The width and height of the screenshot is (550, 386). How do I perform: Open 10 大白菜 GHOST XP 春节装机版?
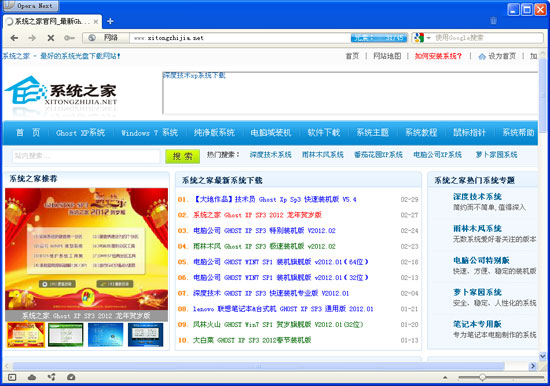252,340
